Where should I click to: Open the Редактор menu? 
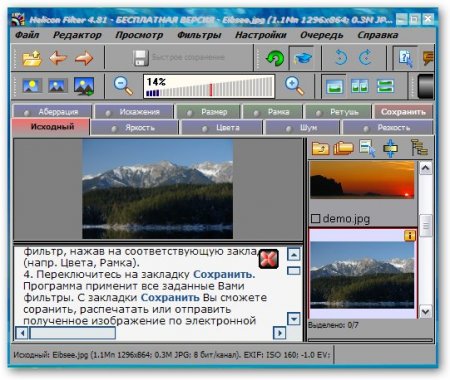coord(77,35)
